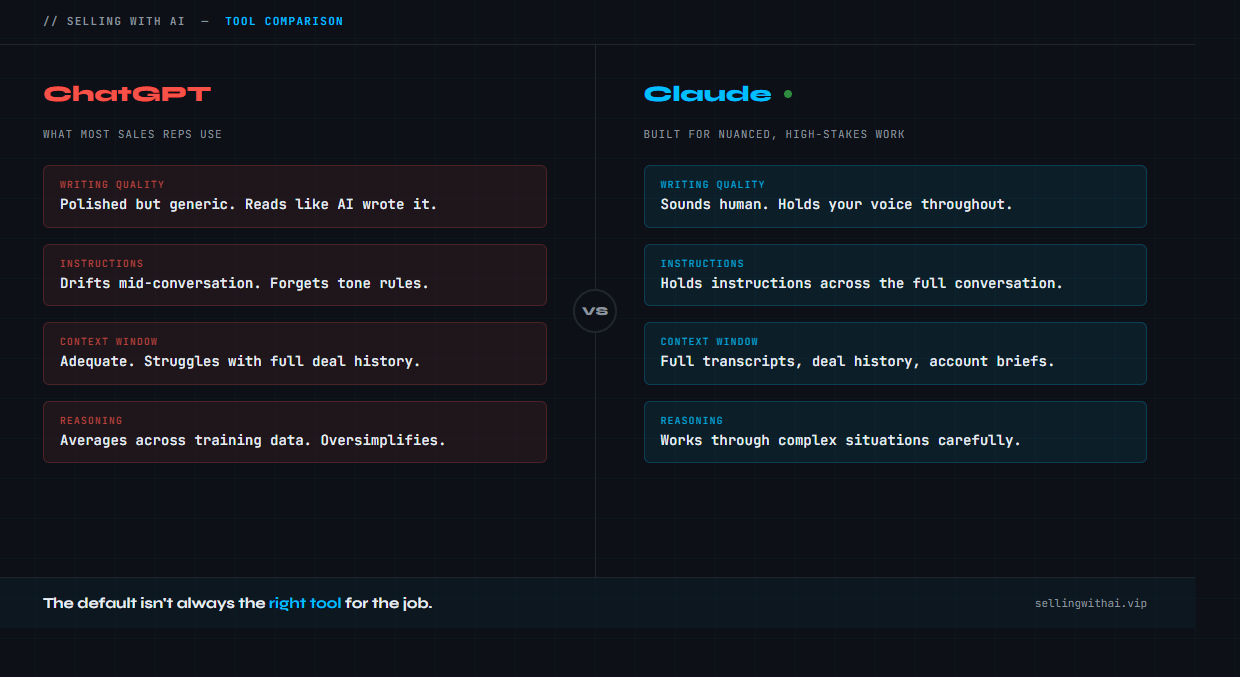Viewport: 1240px width, 677px height.
Task: Click the Claude heading
Action: click(707, 94)
